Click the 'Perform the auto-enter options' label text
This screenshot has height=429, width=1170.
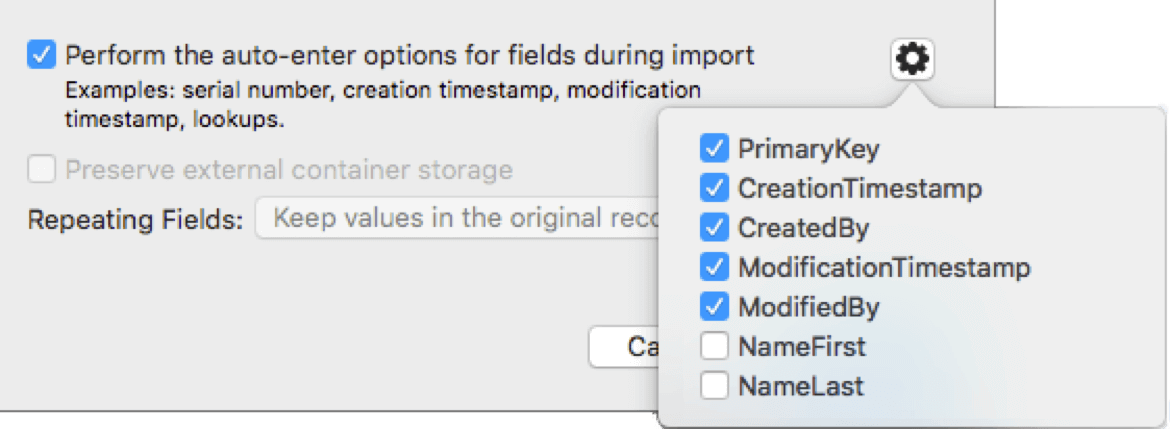click(x=410, y=55)
